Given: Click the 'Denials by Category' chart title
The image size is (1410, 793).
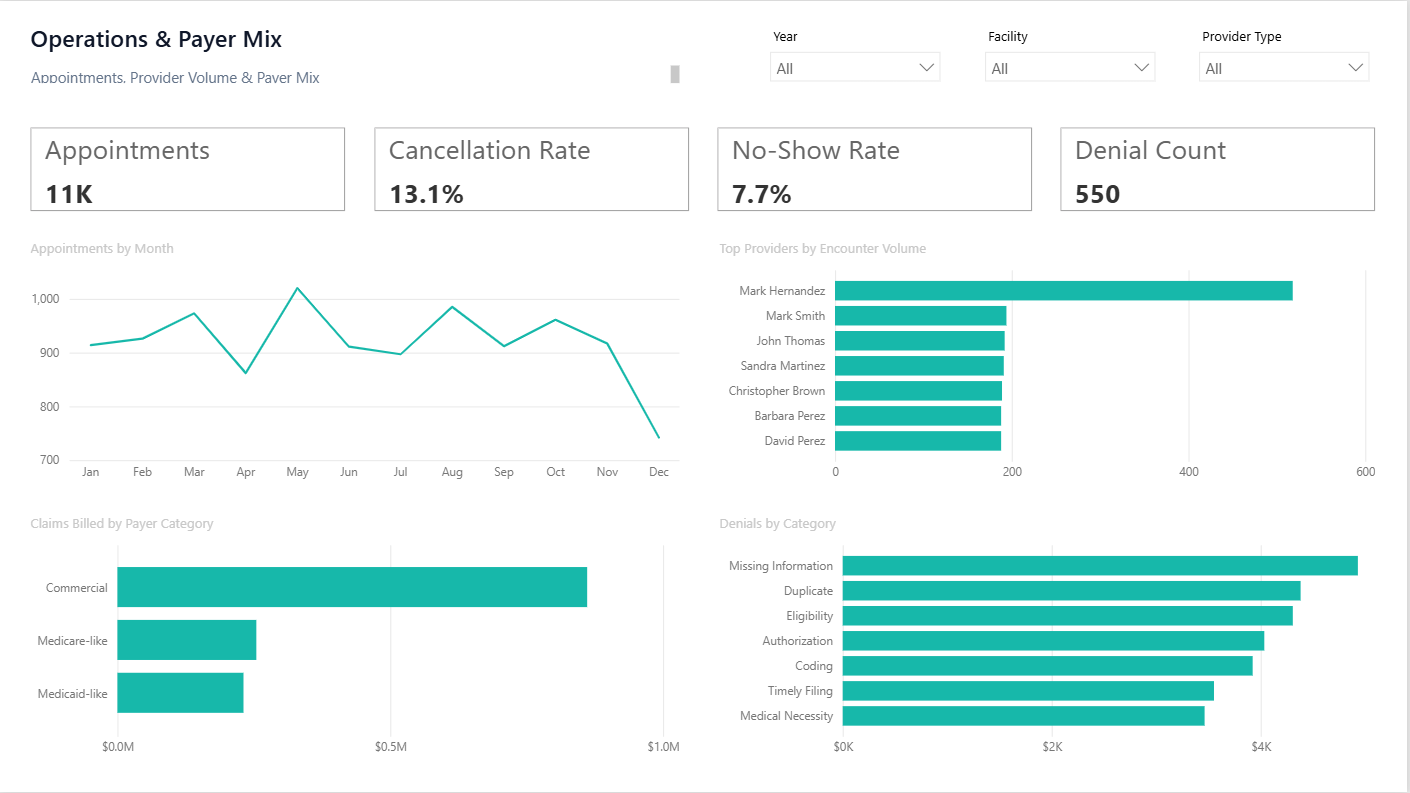Looking at the screenshot, I should pyautogui.click(x=778, y=524).
